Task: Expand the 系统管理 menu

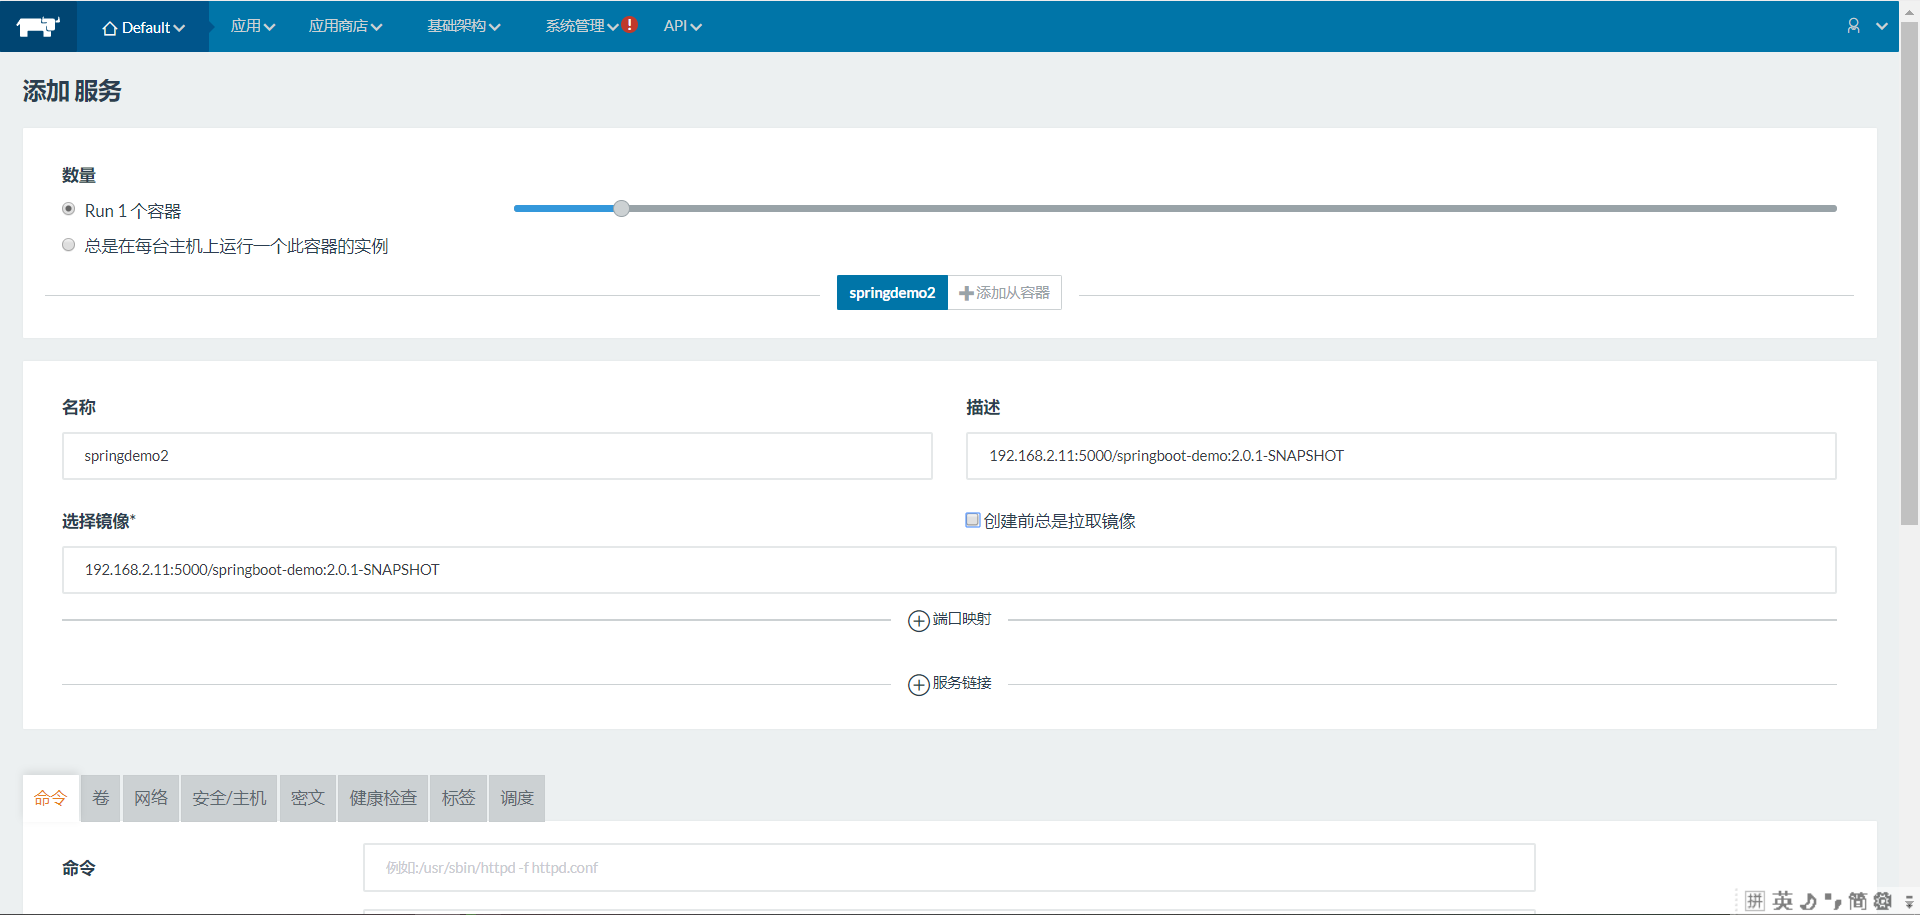Action: click(581, 26)
